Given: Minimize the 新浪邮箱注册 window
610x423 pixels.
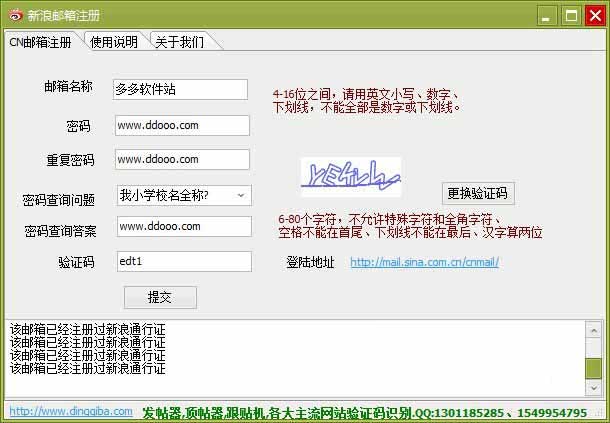Looking at the screenshot, I should click(547, 16).
